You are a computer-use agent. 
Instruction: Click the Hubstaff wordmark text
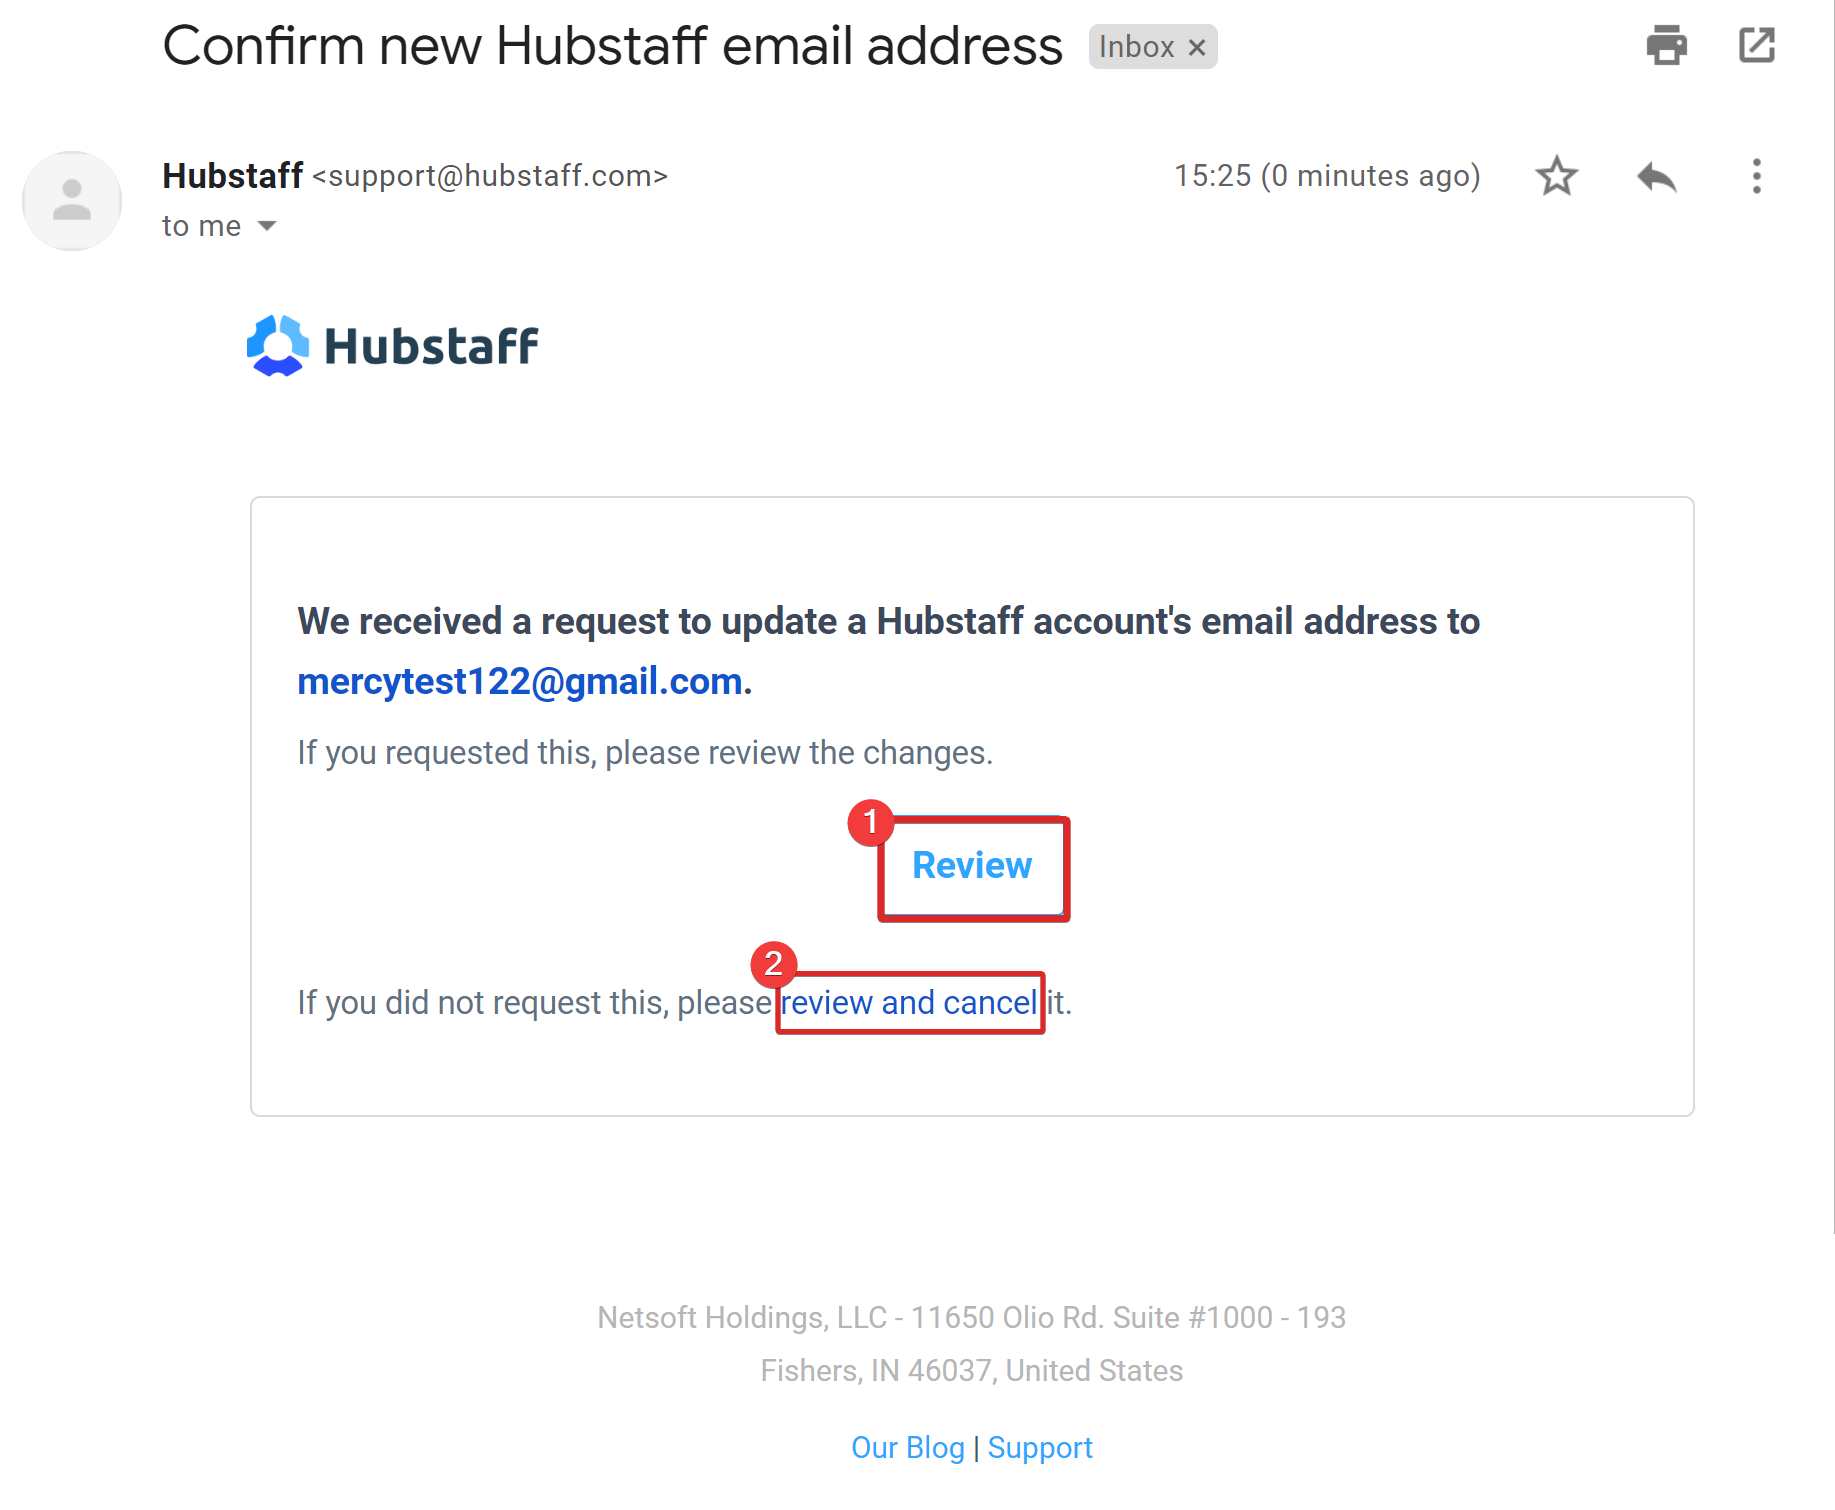click(431, 346)
